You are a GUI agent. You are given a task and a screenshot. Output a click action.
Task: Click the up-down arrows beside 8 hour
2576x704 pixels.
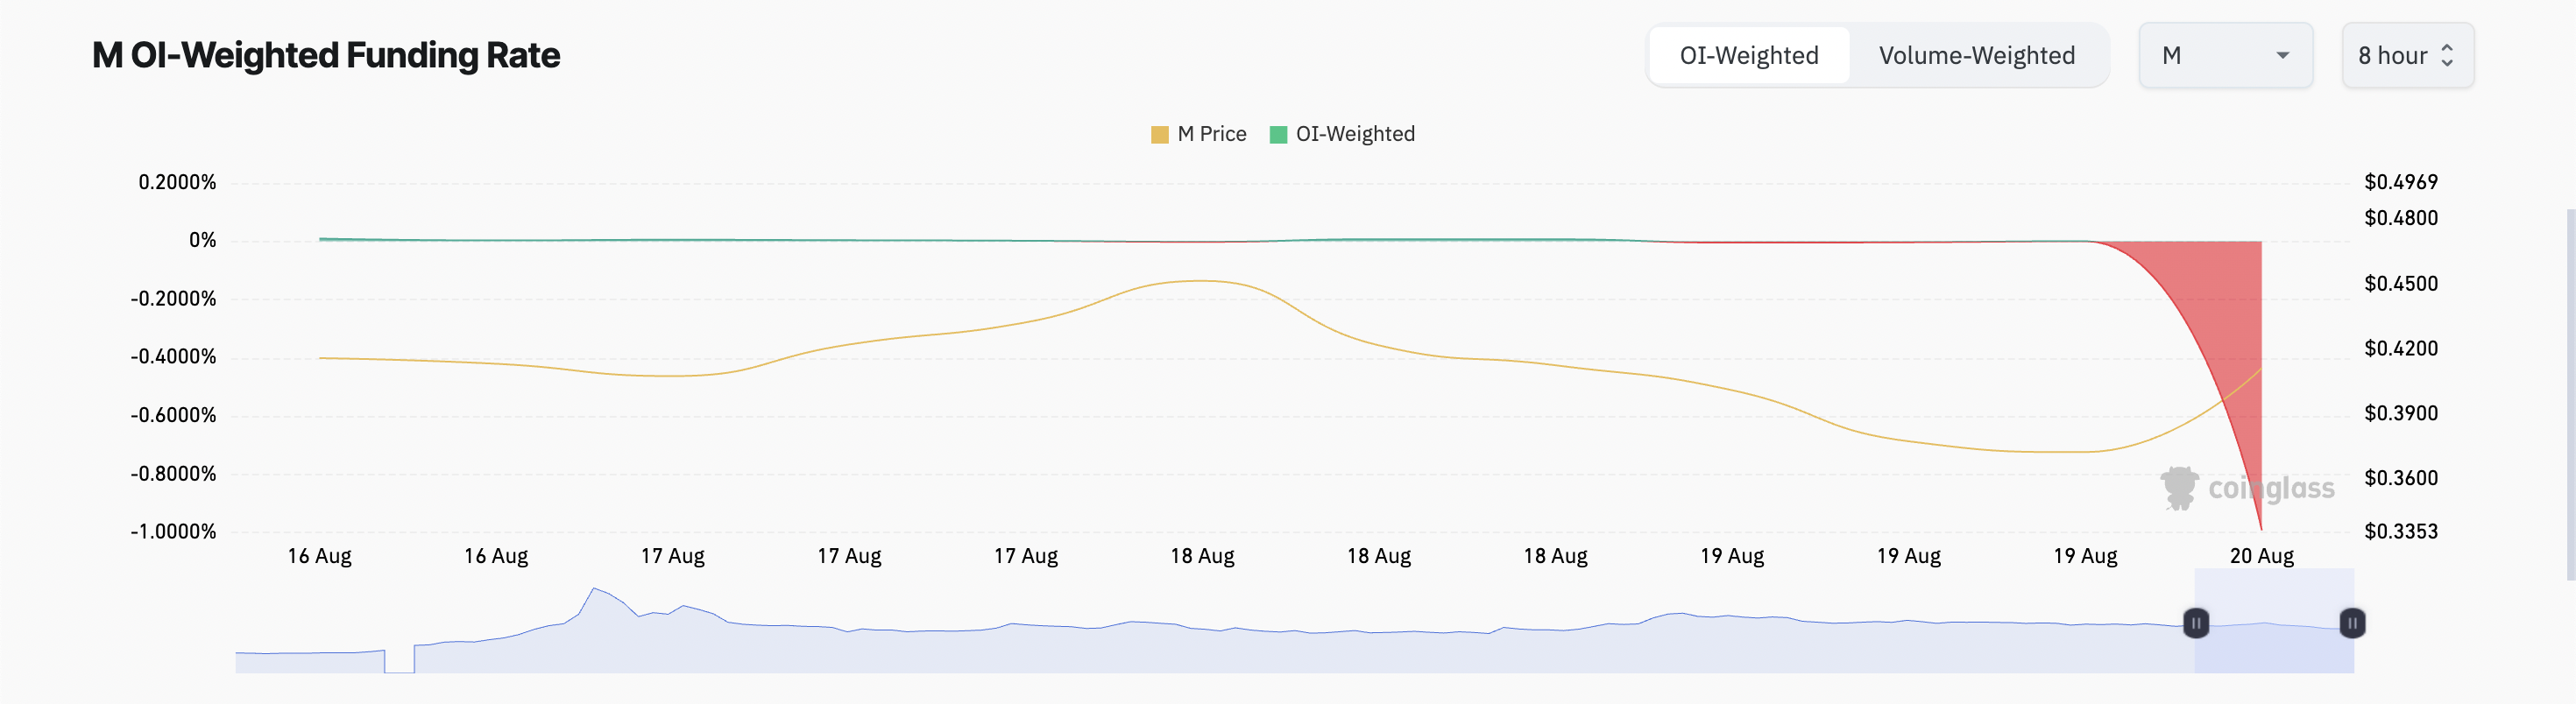[x=2449, y=55]
